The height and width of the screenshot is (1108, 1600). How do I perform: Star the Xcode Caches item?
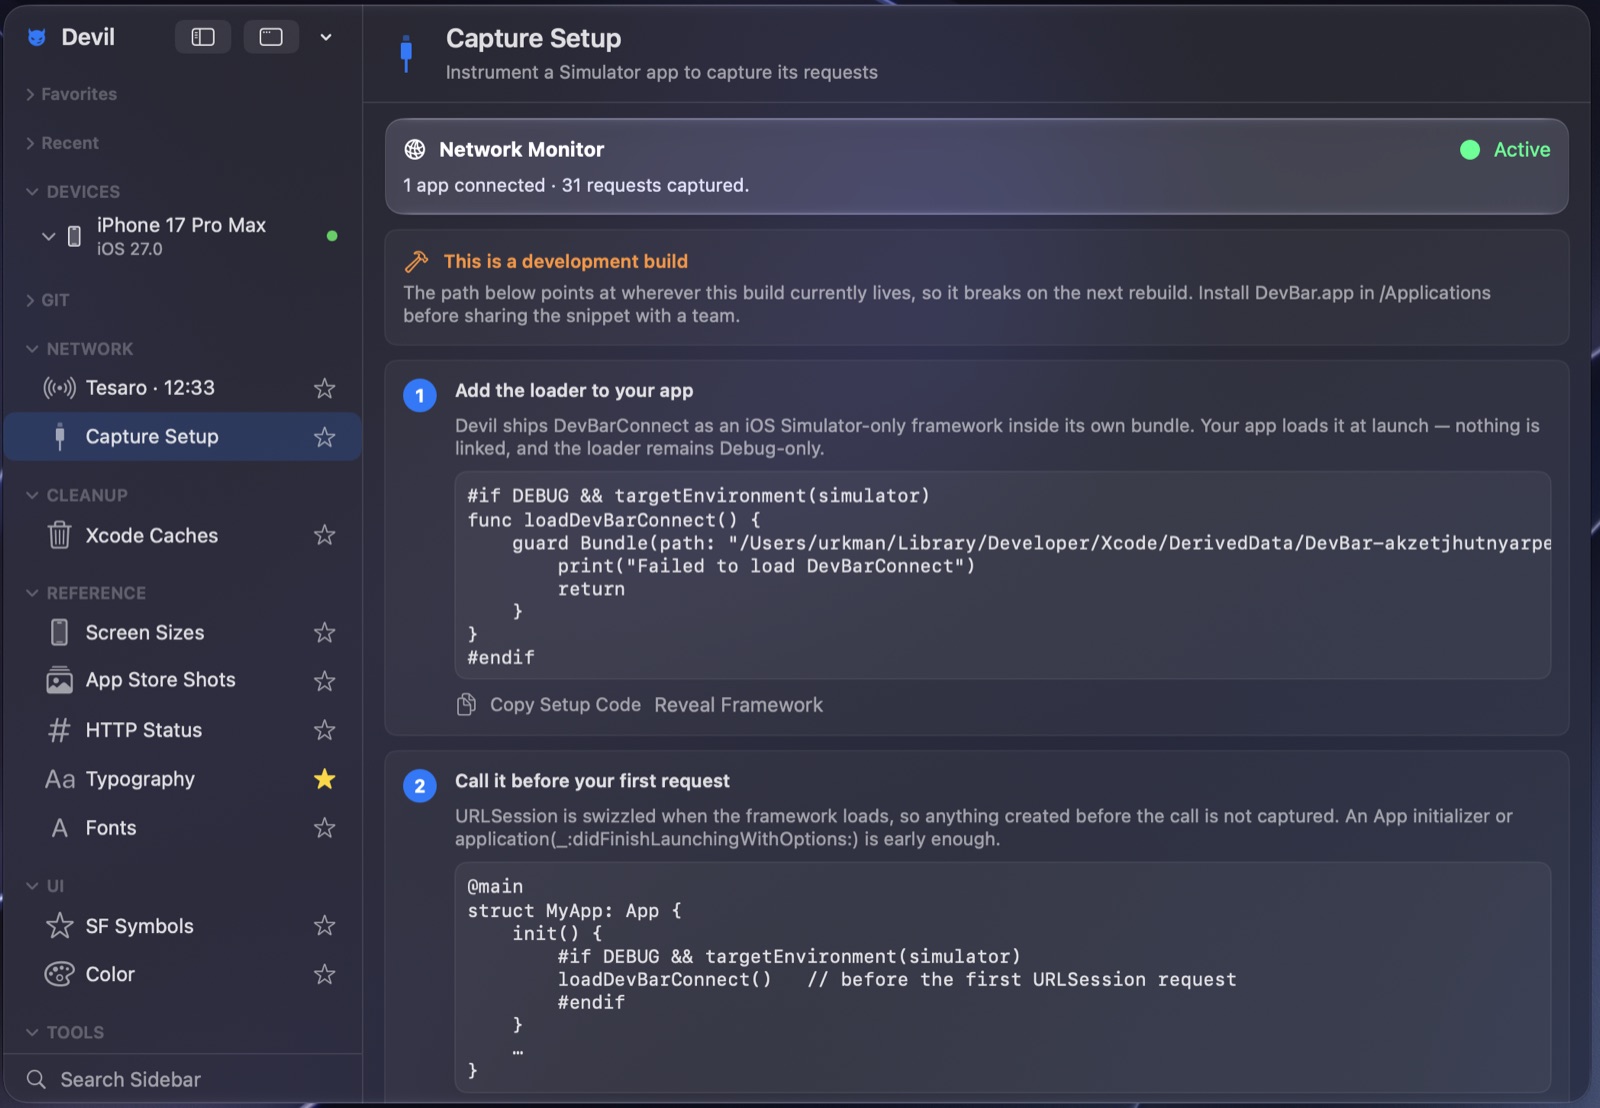[x=324, y=535]
